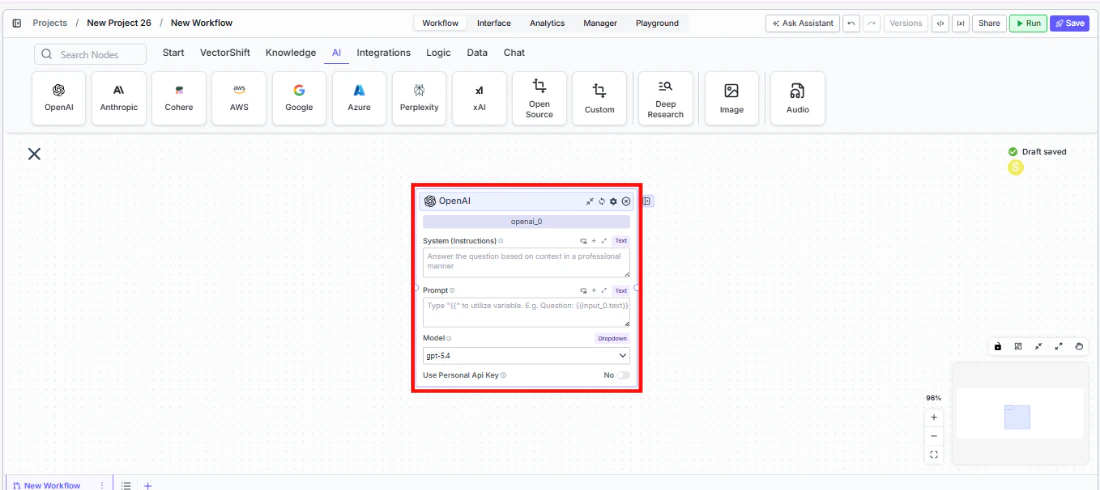Add variable plus in Prompt row
The height and width of the screenshot is (490, 1100).
coord(593,291)
